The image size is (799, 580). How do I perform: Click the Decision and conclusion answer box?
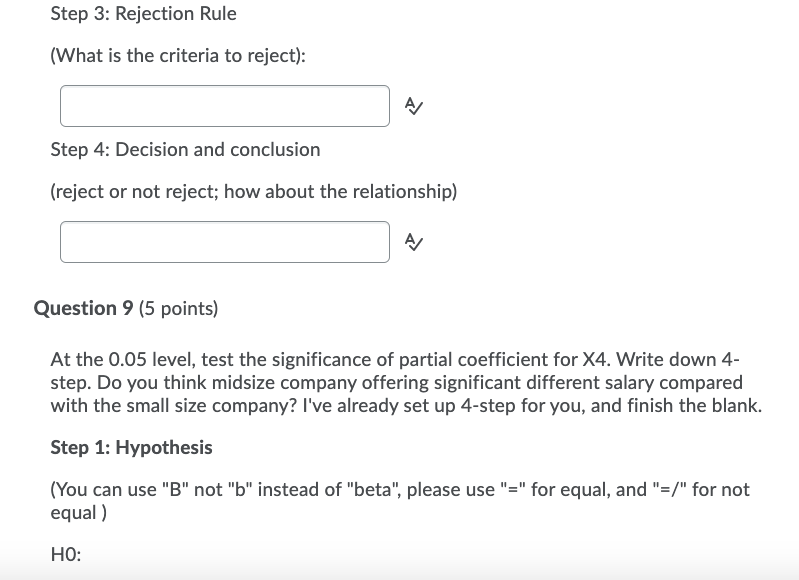(x=224, y=242)
